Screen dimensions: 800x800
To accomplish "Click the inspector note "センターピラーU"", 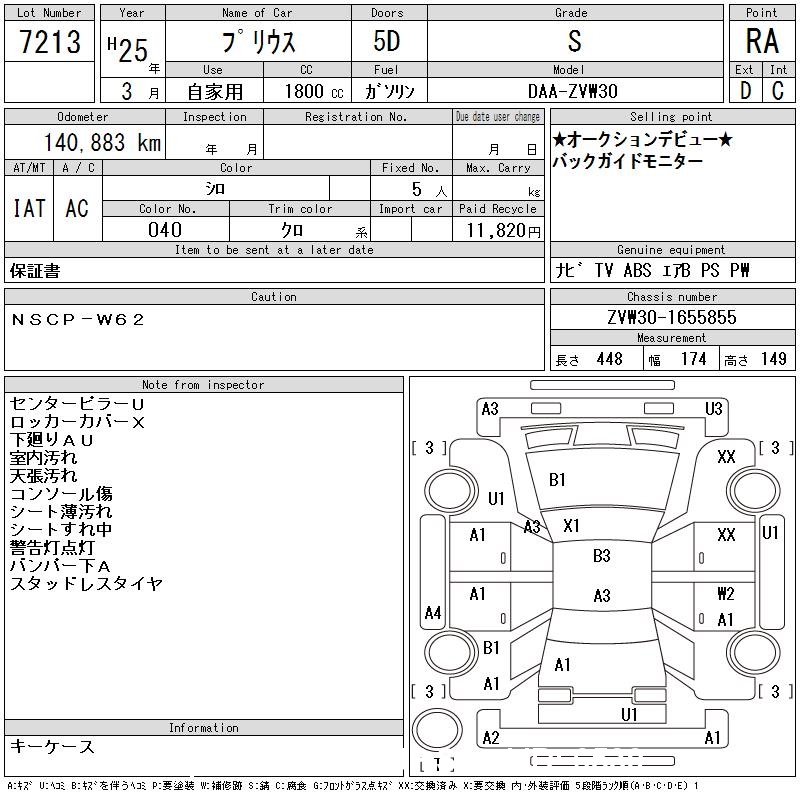I will point(77,404).
